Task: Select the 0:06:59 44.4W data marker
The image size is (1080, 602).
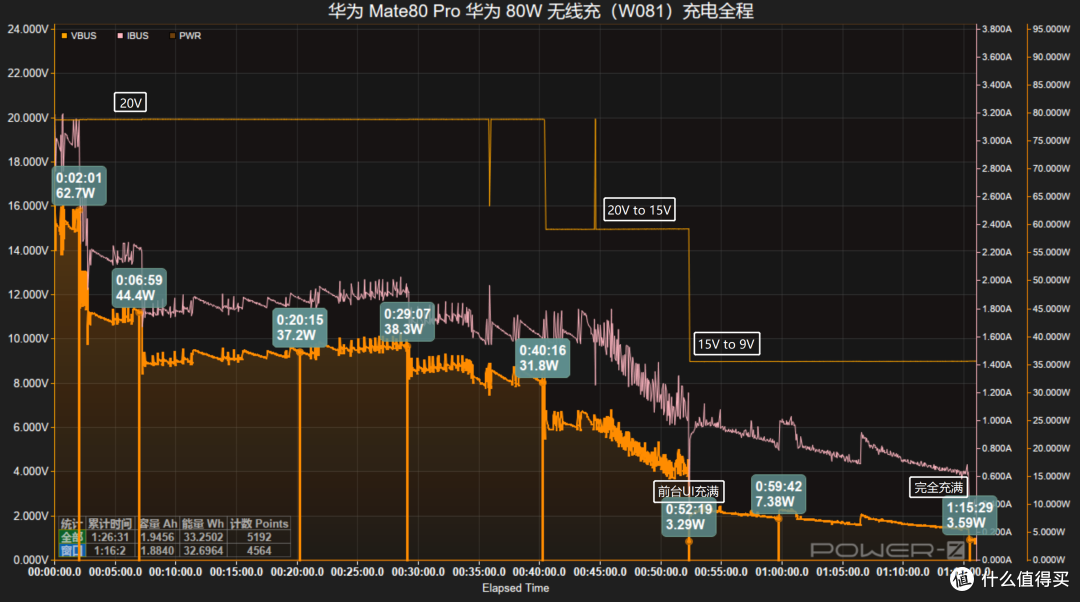Action: (x=139, y=288)
